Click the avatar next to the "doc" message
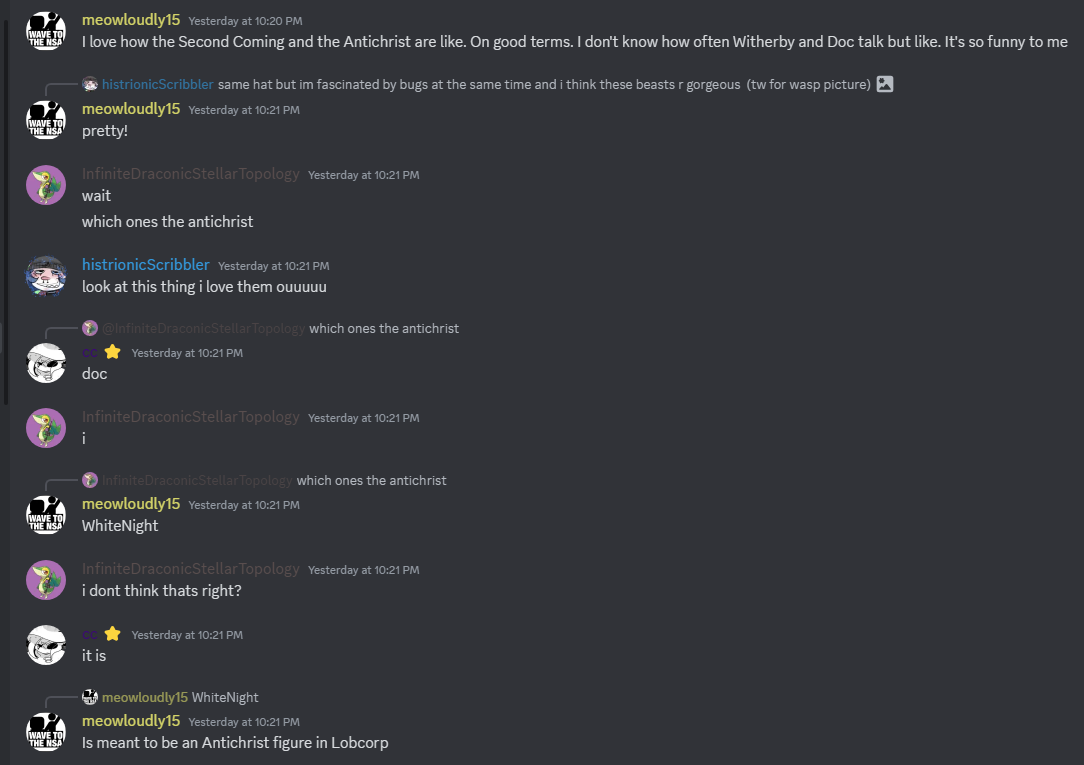The width and height of the screenshot is (1084, 765). [x=46, y=363]
